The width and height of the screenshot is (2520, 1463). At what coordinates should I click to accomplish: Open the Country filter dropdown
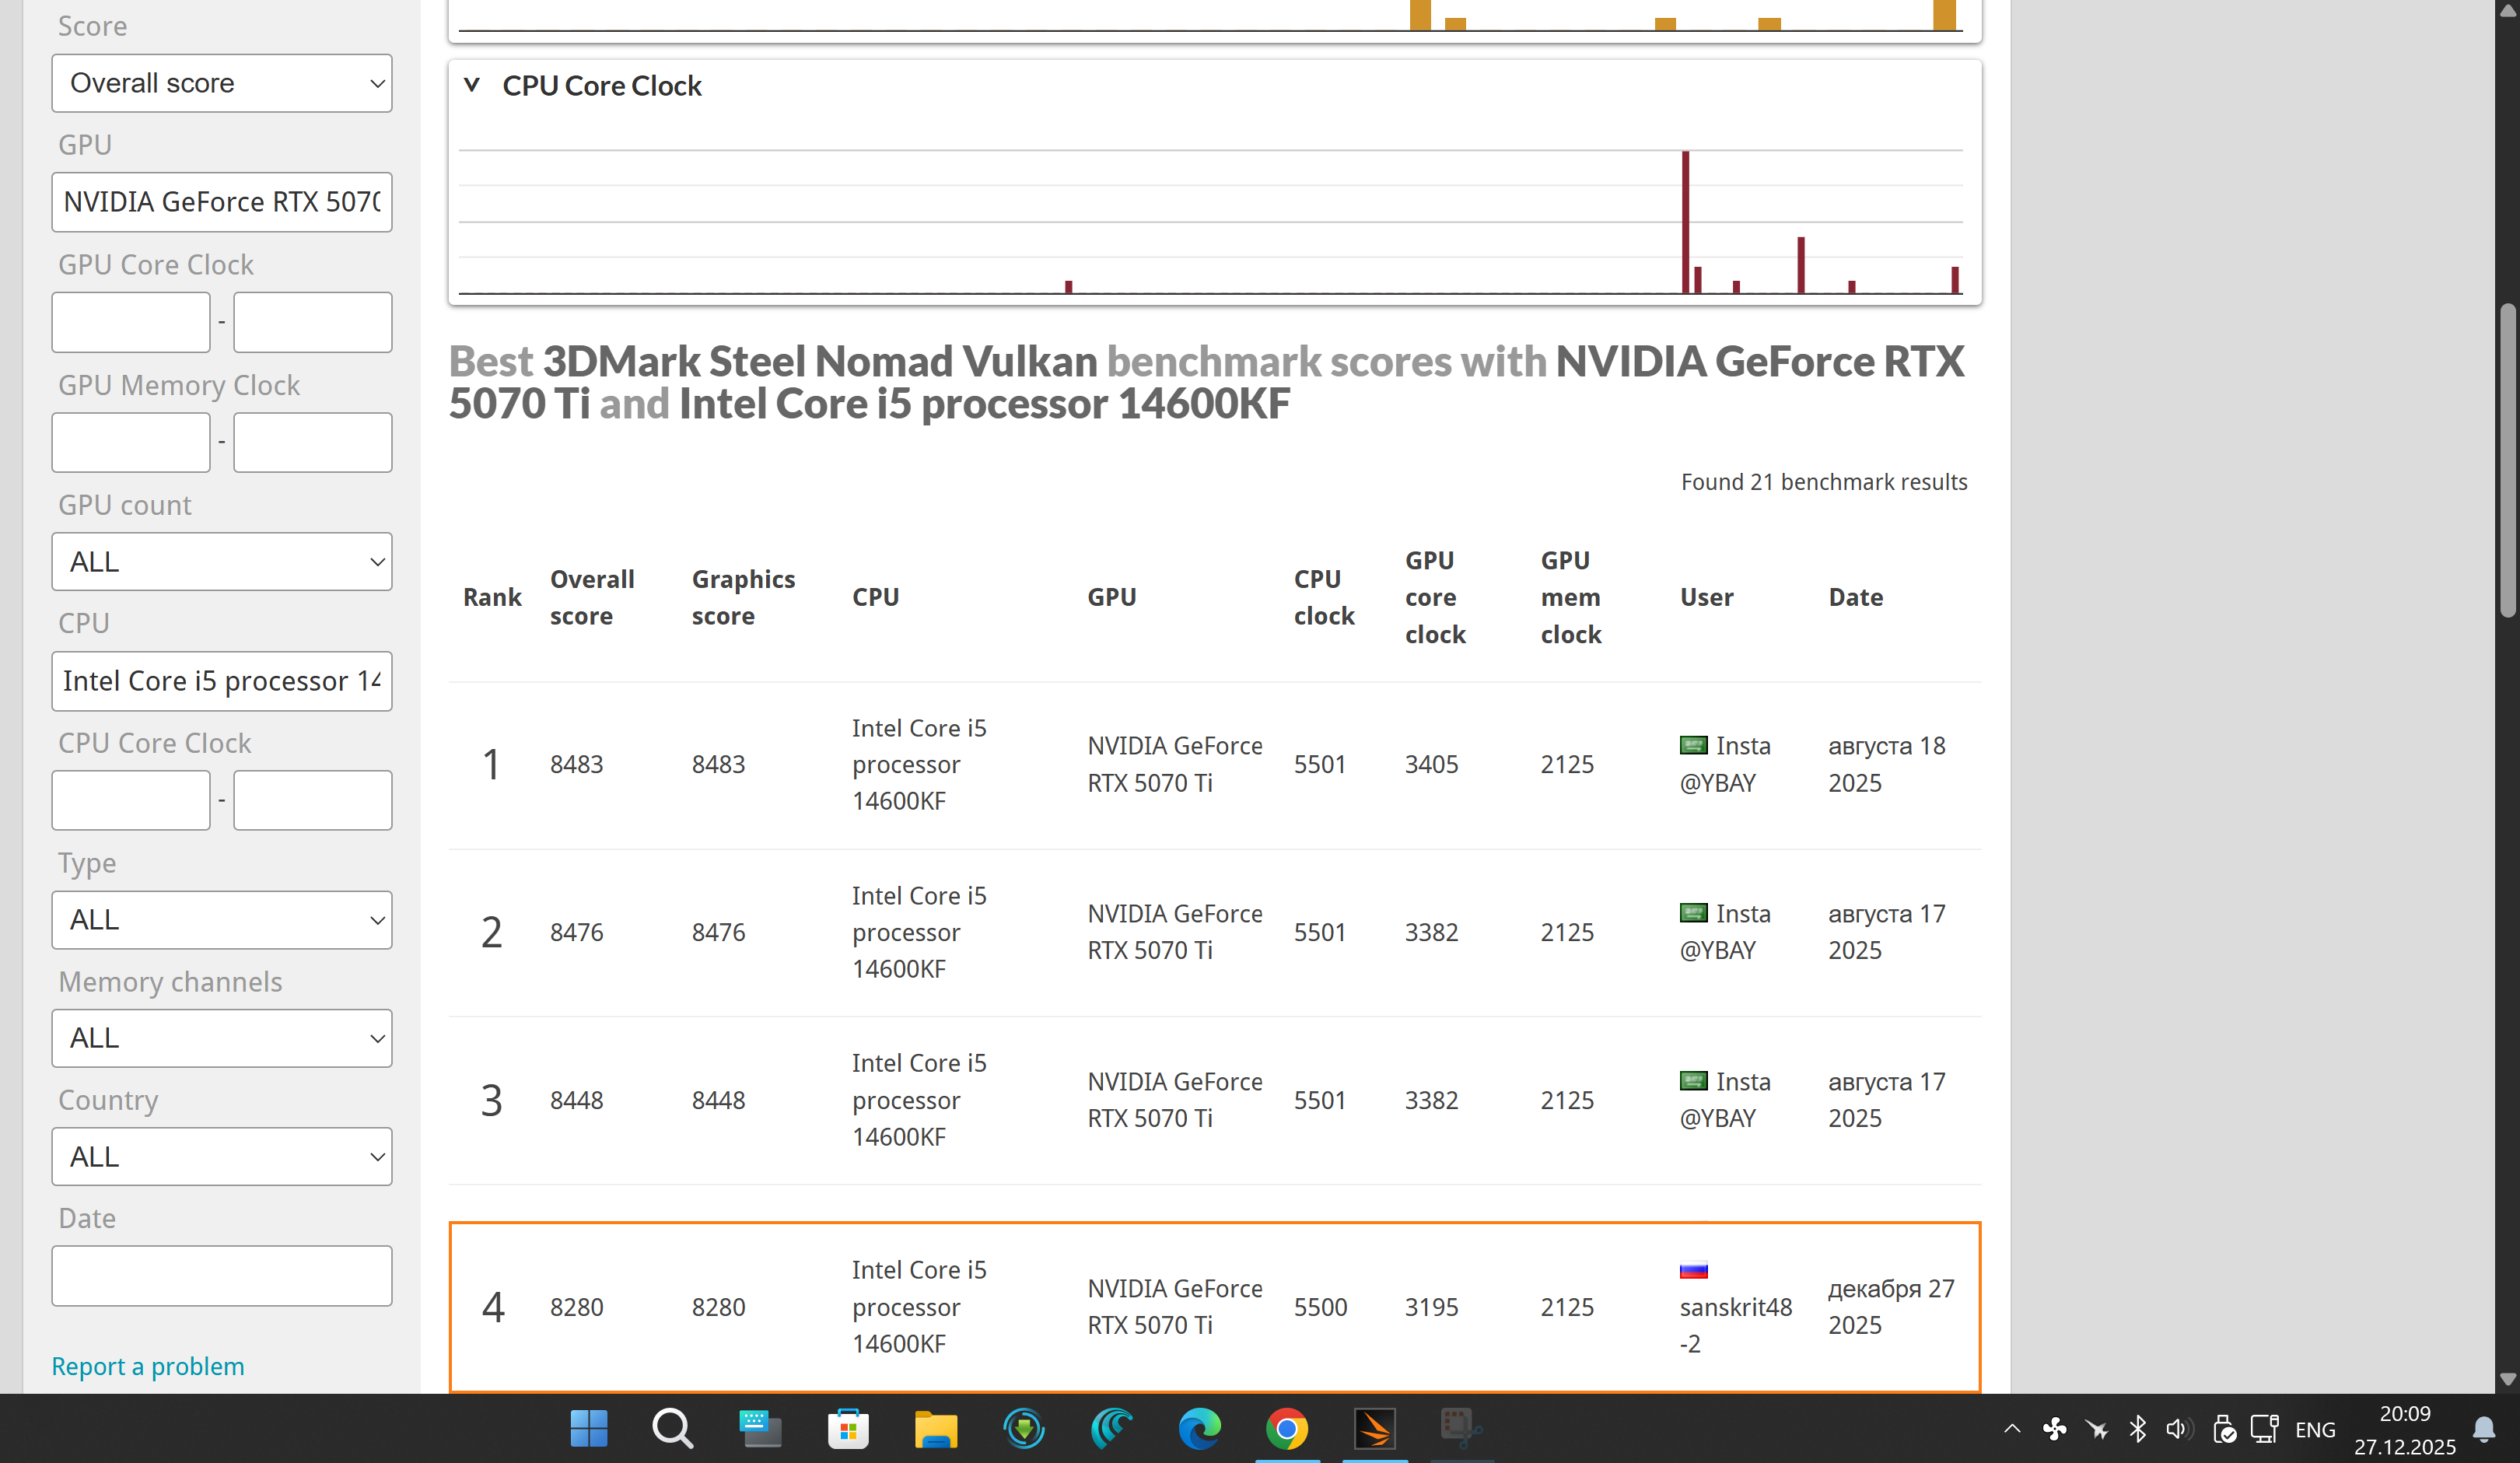click(221, 1156)
